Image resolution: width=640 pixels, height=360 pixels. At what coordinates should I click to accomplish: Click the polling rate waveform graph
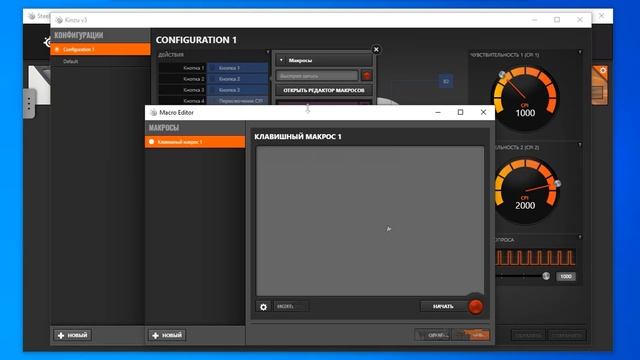536,258
